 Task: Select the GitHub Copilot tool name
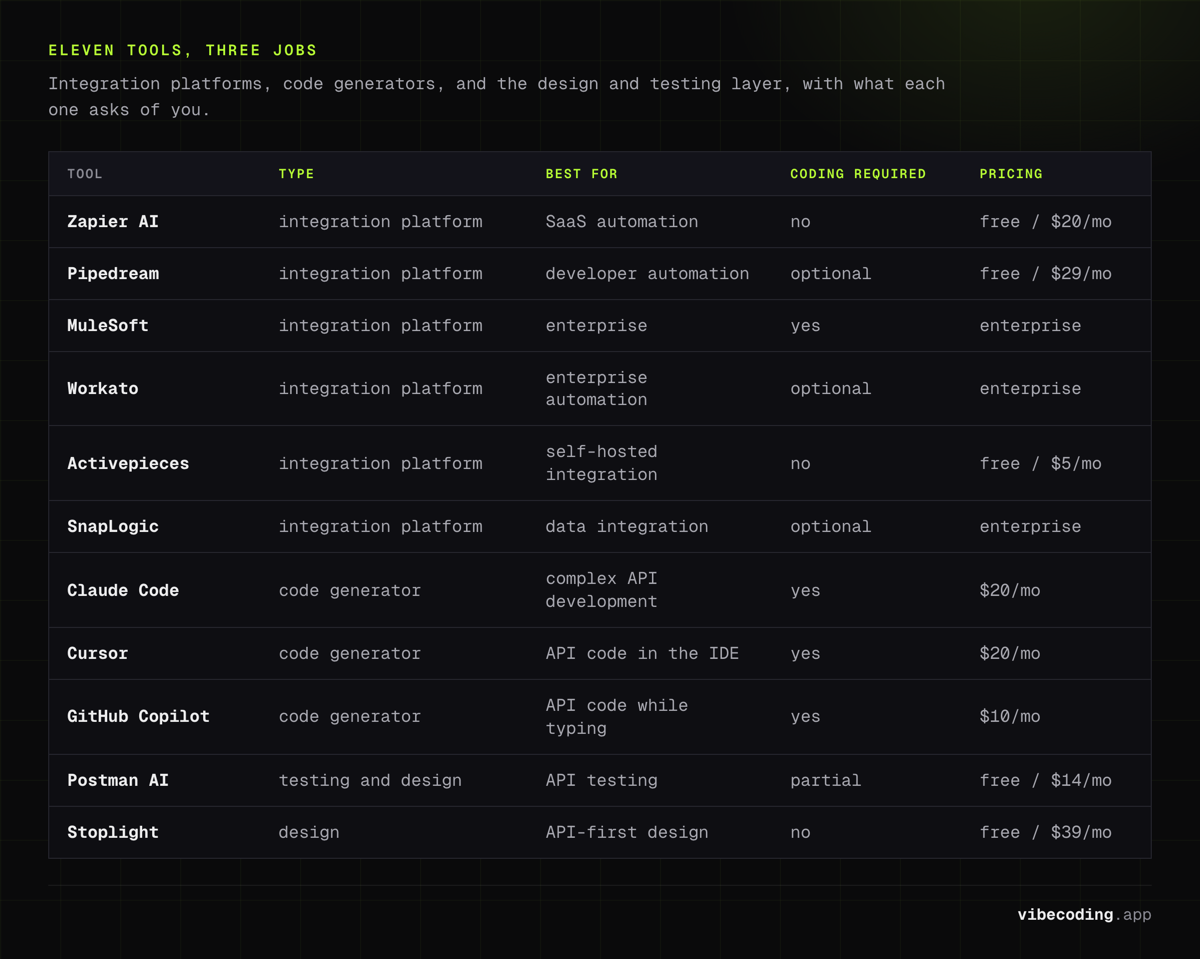click(138, 717)
